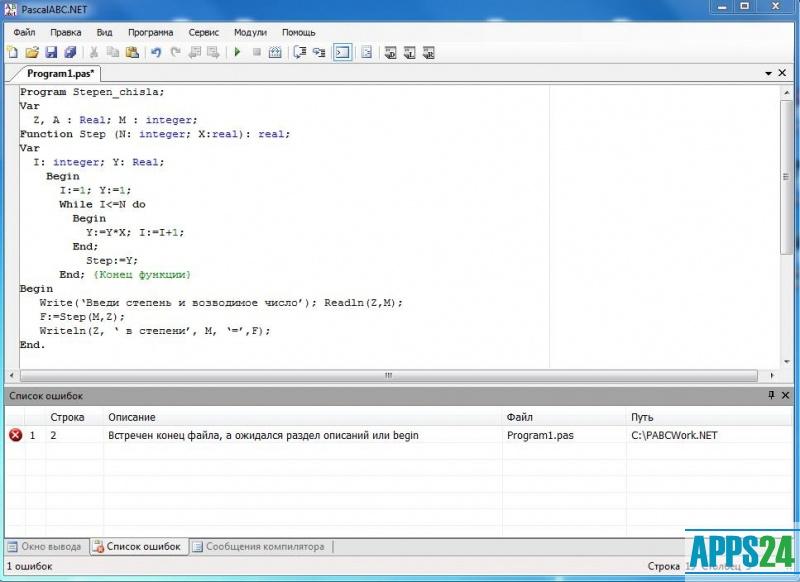Switch to the Окно вывода tab

point(46,546)
